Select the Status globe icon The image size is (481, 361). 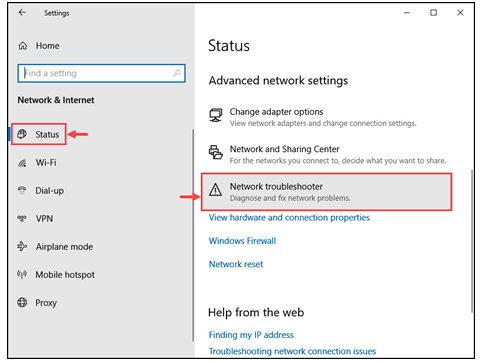point(22,134)
